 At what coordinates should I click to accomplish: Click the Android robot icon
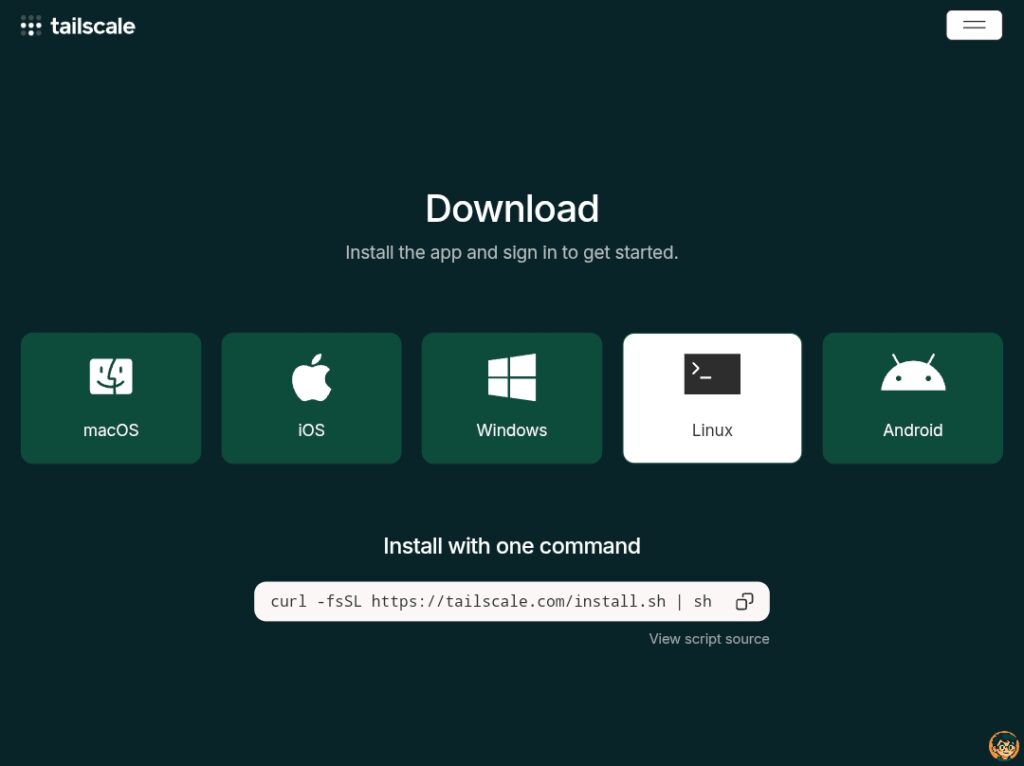(x=912, y=373)
